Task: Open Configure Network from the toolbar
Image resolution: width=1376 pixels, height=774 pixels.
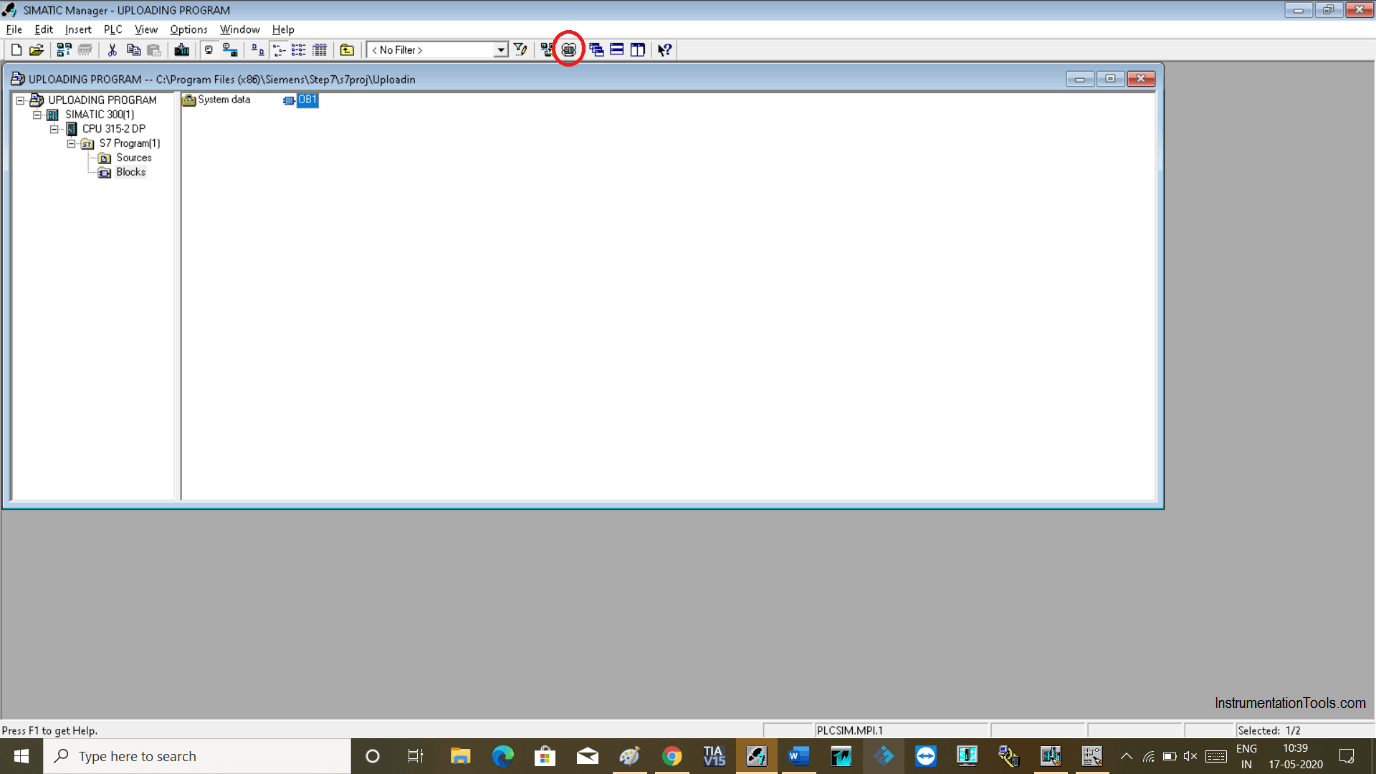Action: pos(547,50)
